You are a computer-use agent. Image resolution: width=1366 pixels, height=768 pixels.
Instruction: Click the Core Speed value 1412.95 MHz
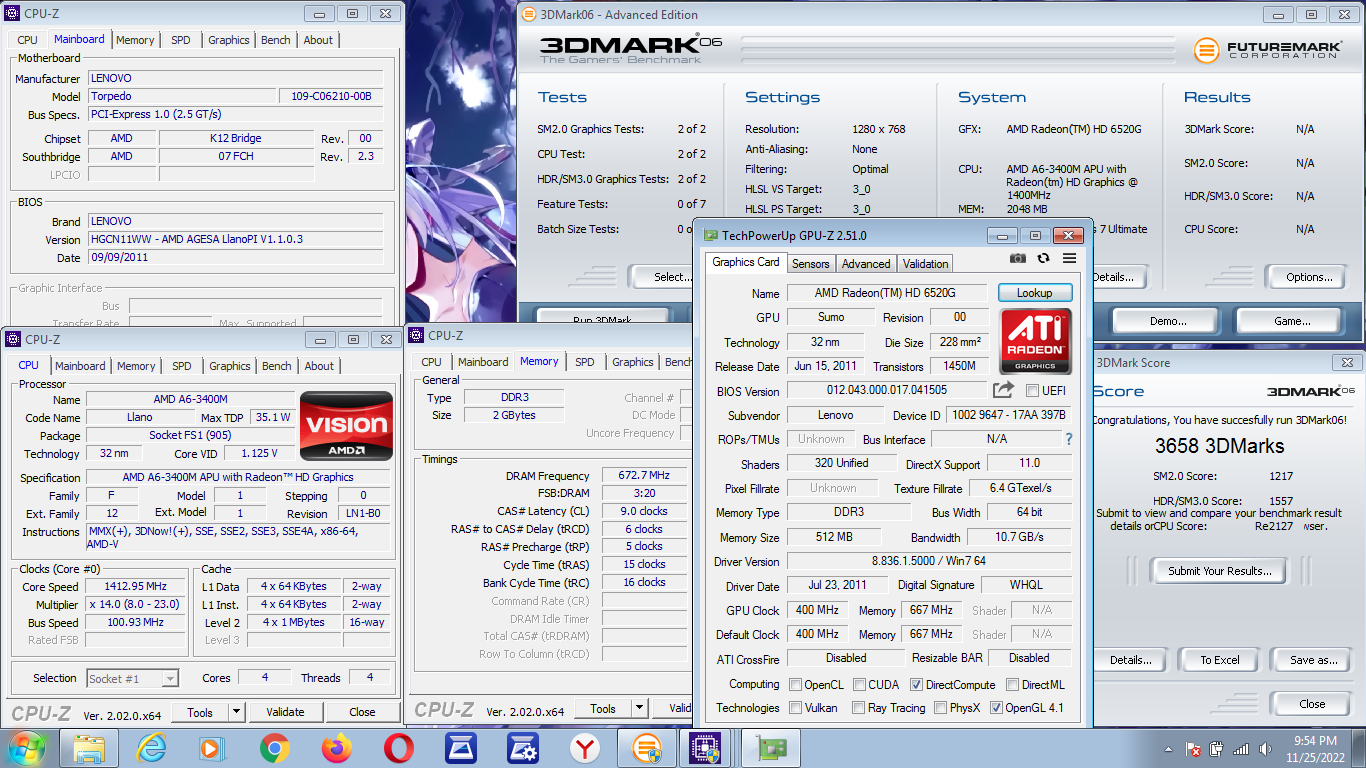[x=137, y=587]
